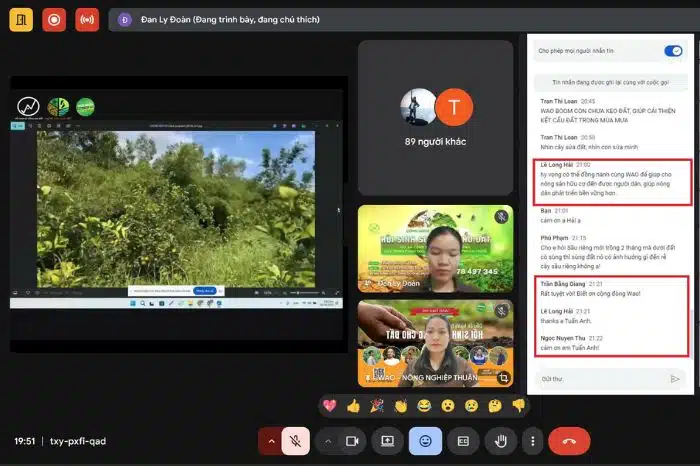Raise hand in the meeting
The width and height of the screenshot is (700, 466).
(501, 440)
